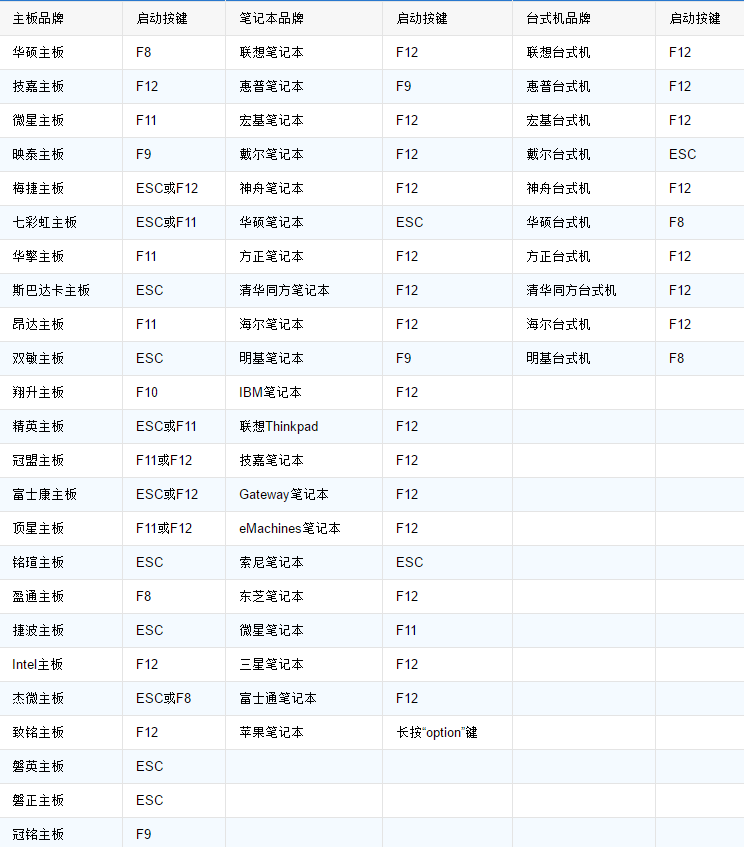The image size is (744, 847).
Task: Click the 主板品牌 column header
Action: click(x=38, y=18)
